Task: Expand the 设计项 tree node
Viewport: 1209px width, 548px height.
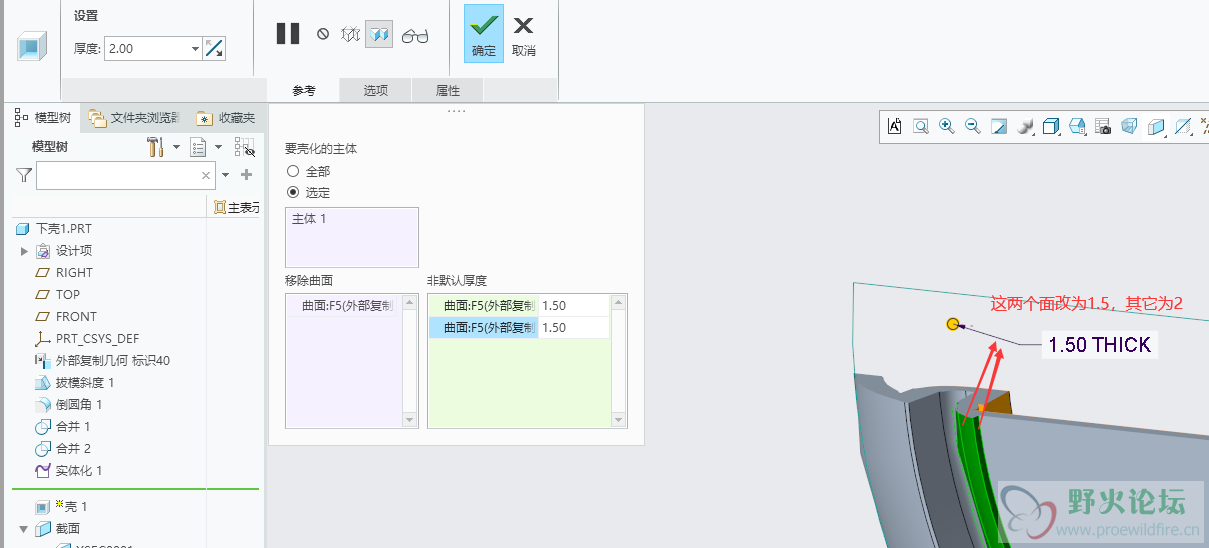Action: pos(24,250)
